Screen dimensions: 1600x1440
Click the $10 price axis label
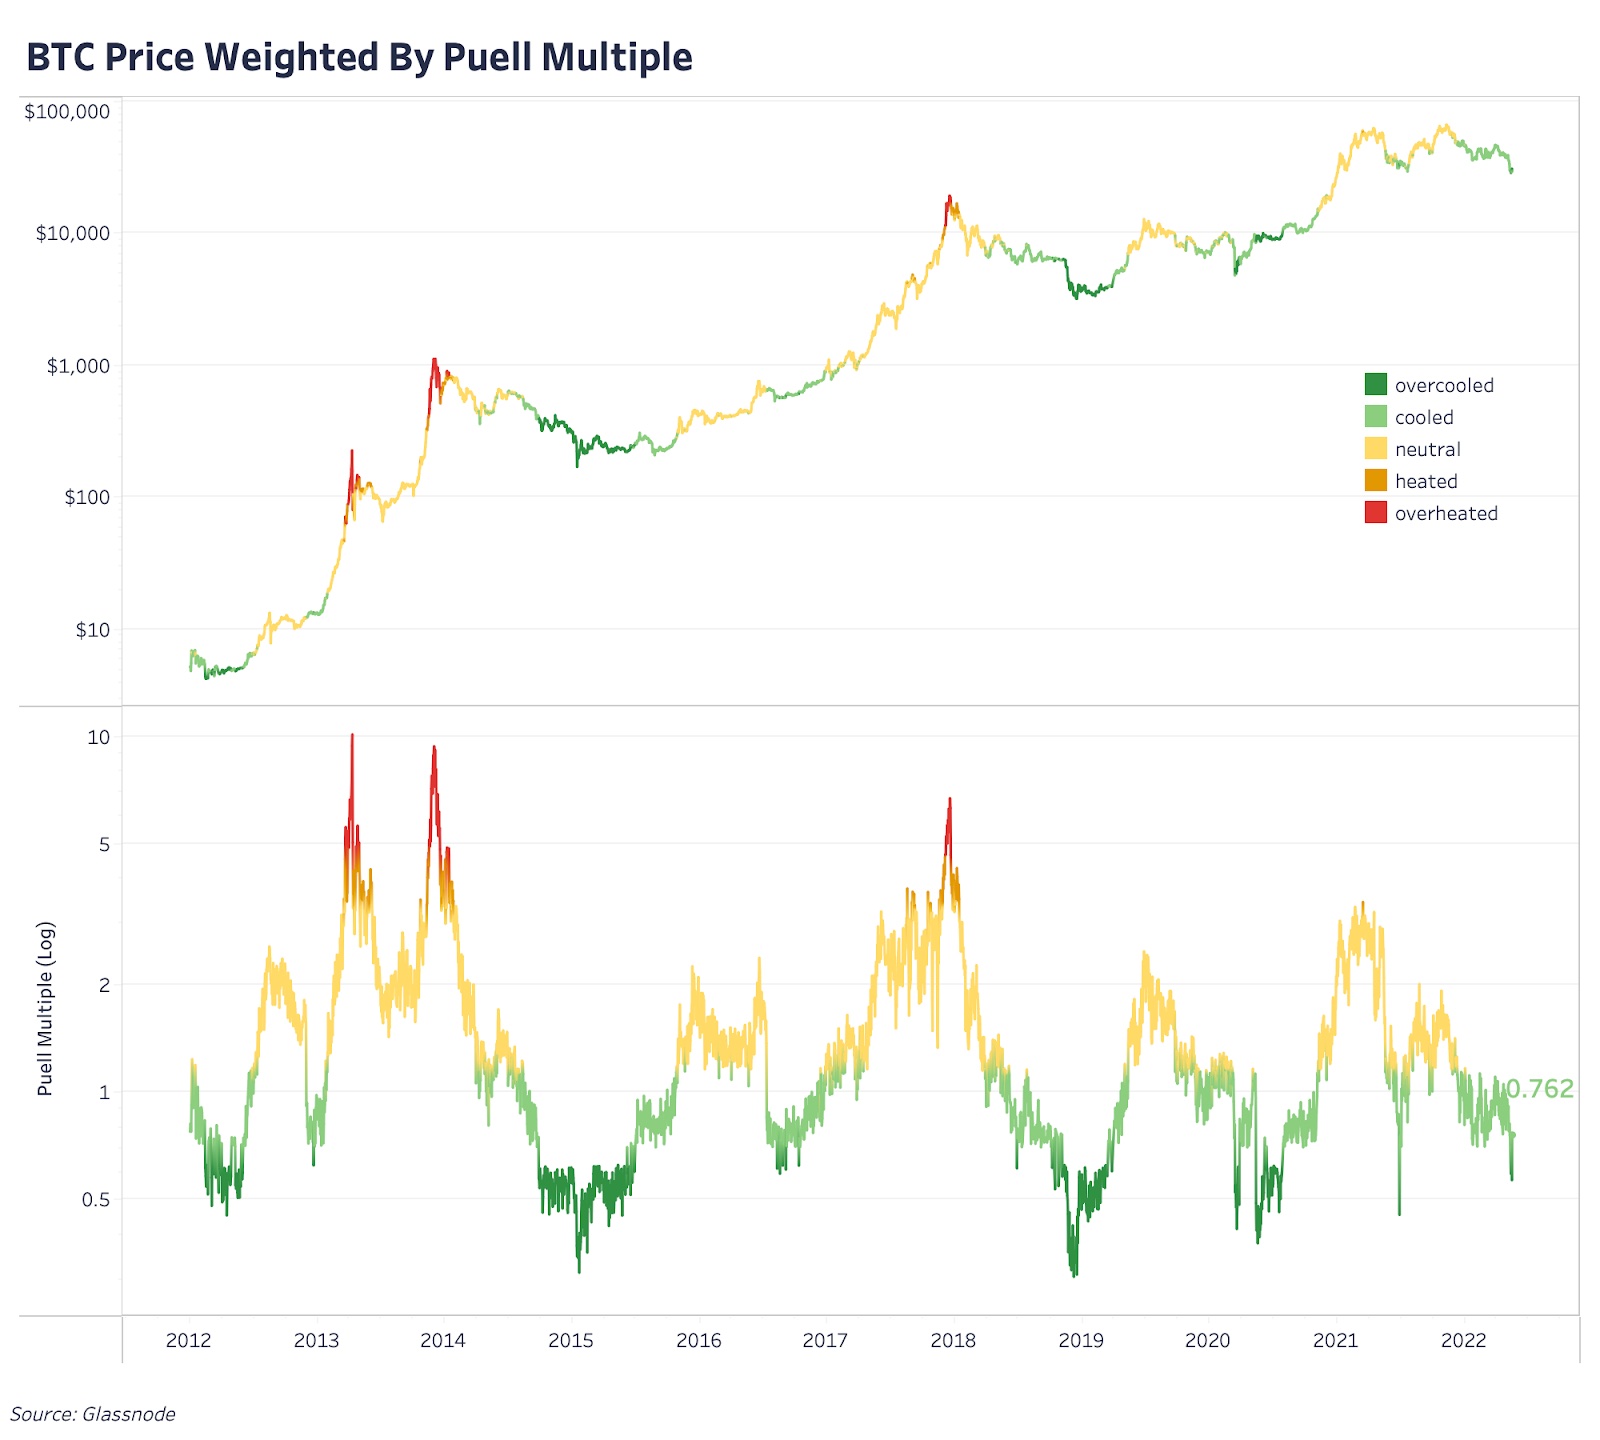pyautogui.click(x=92, y=629)
